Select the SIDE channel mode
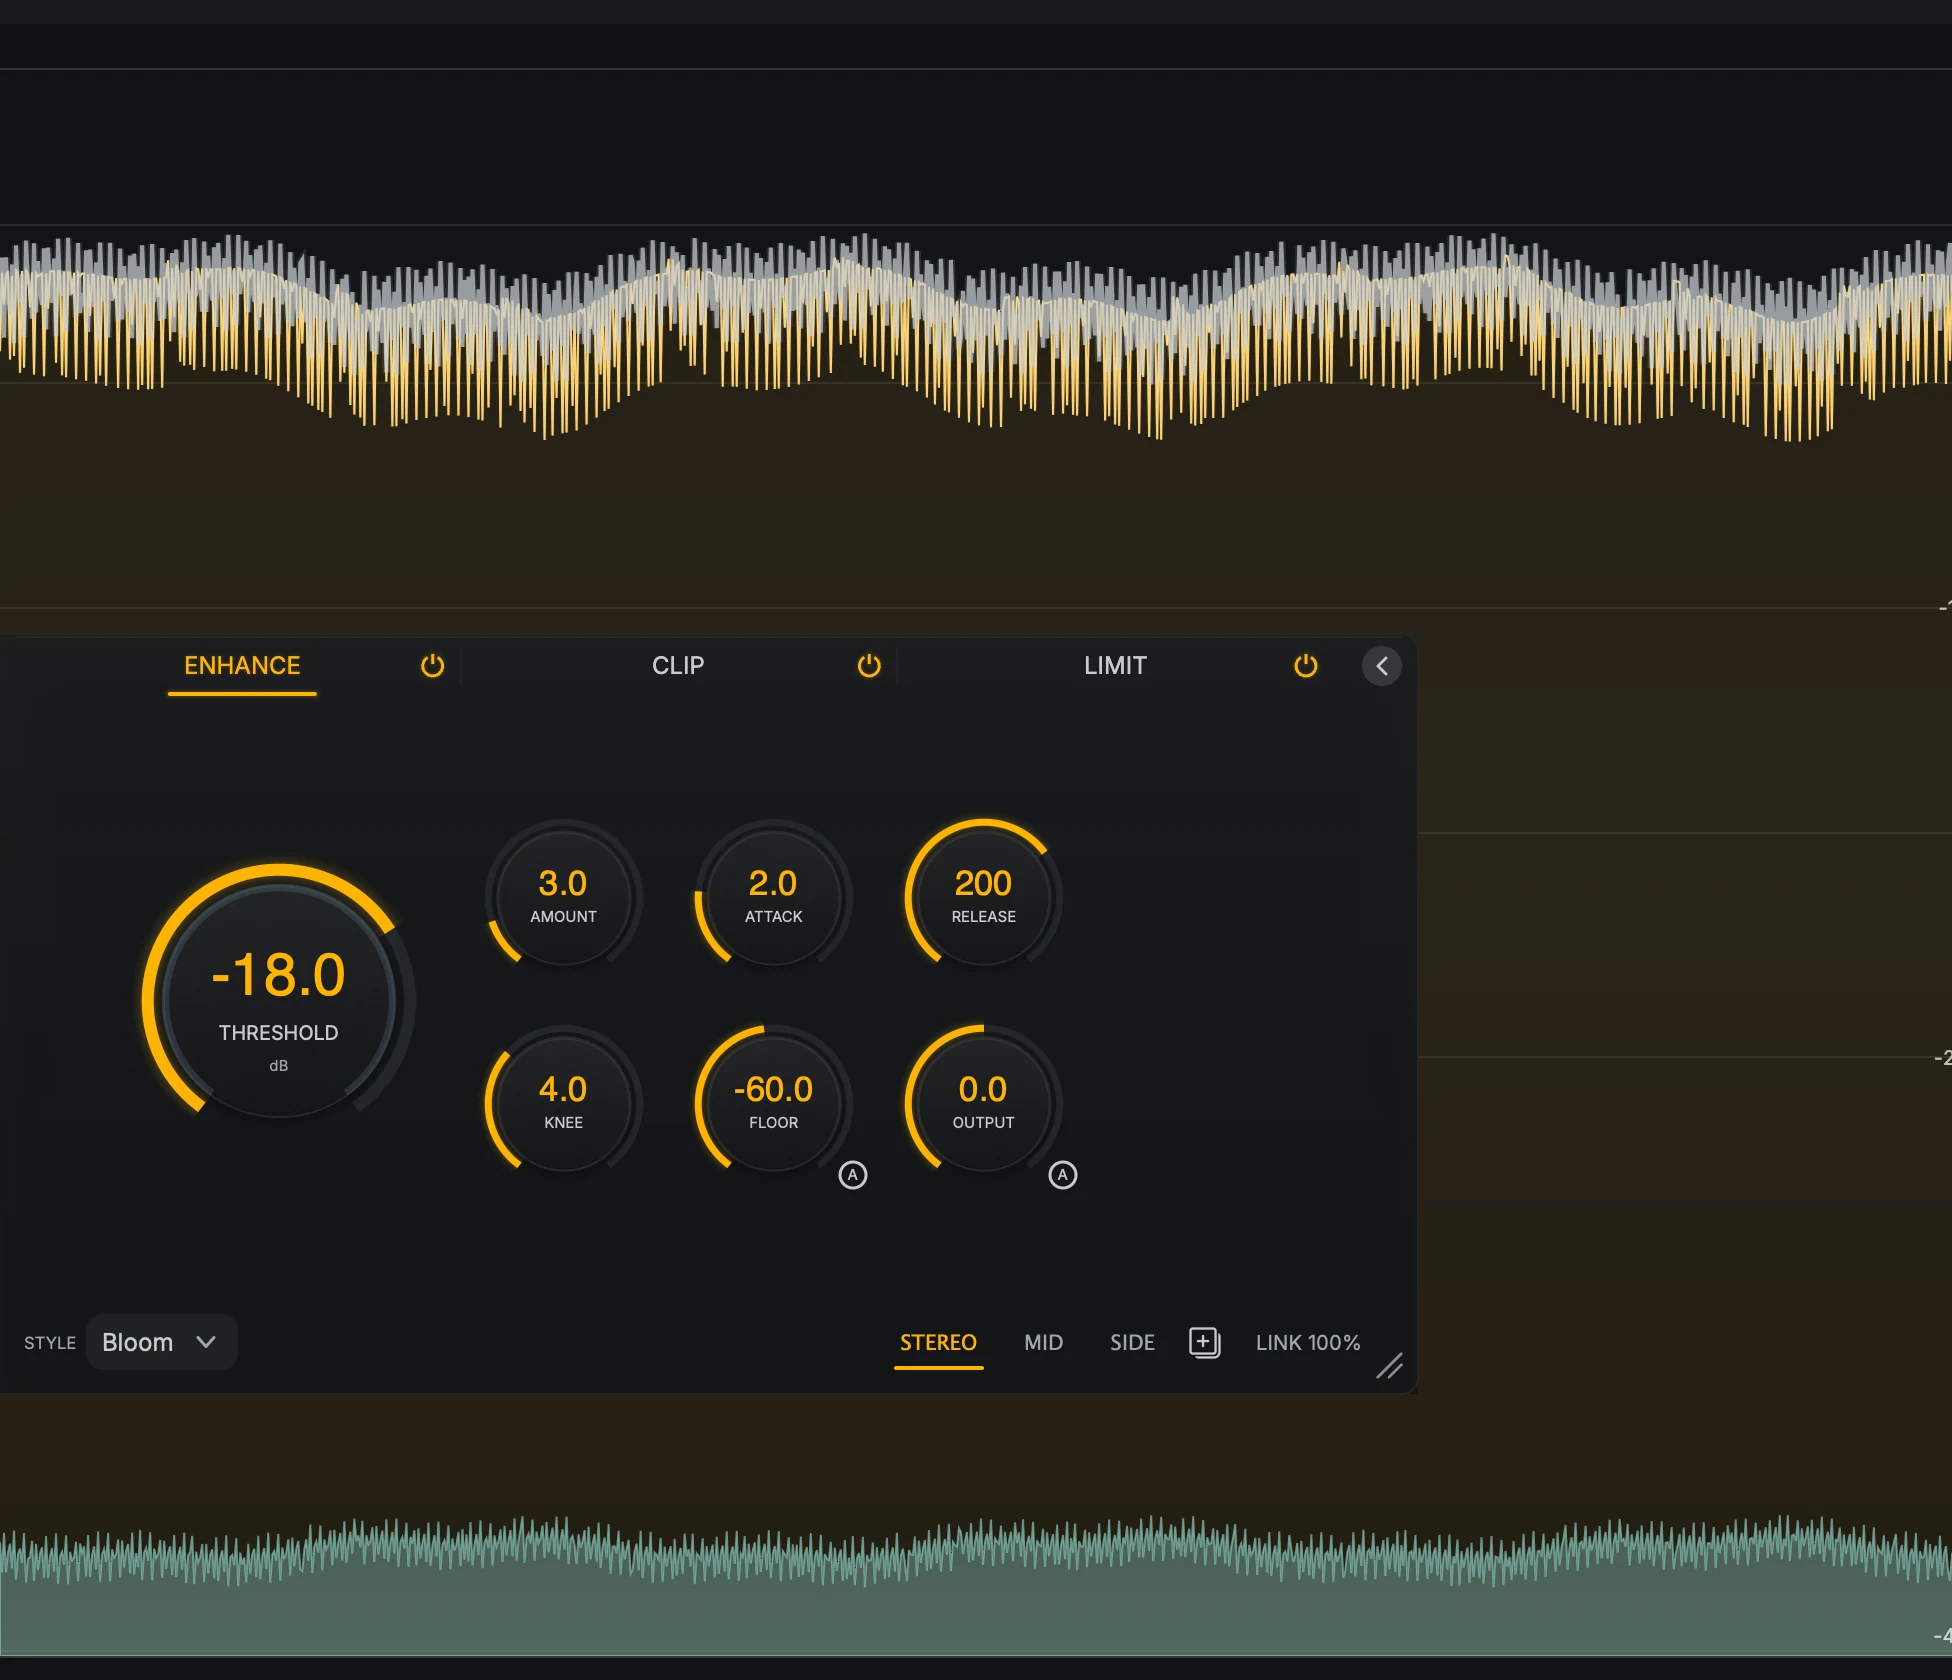The width and height of the screenshot is (1952, 1680). pyautogui.click(x=1132, y=1342)
